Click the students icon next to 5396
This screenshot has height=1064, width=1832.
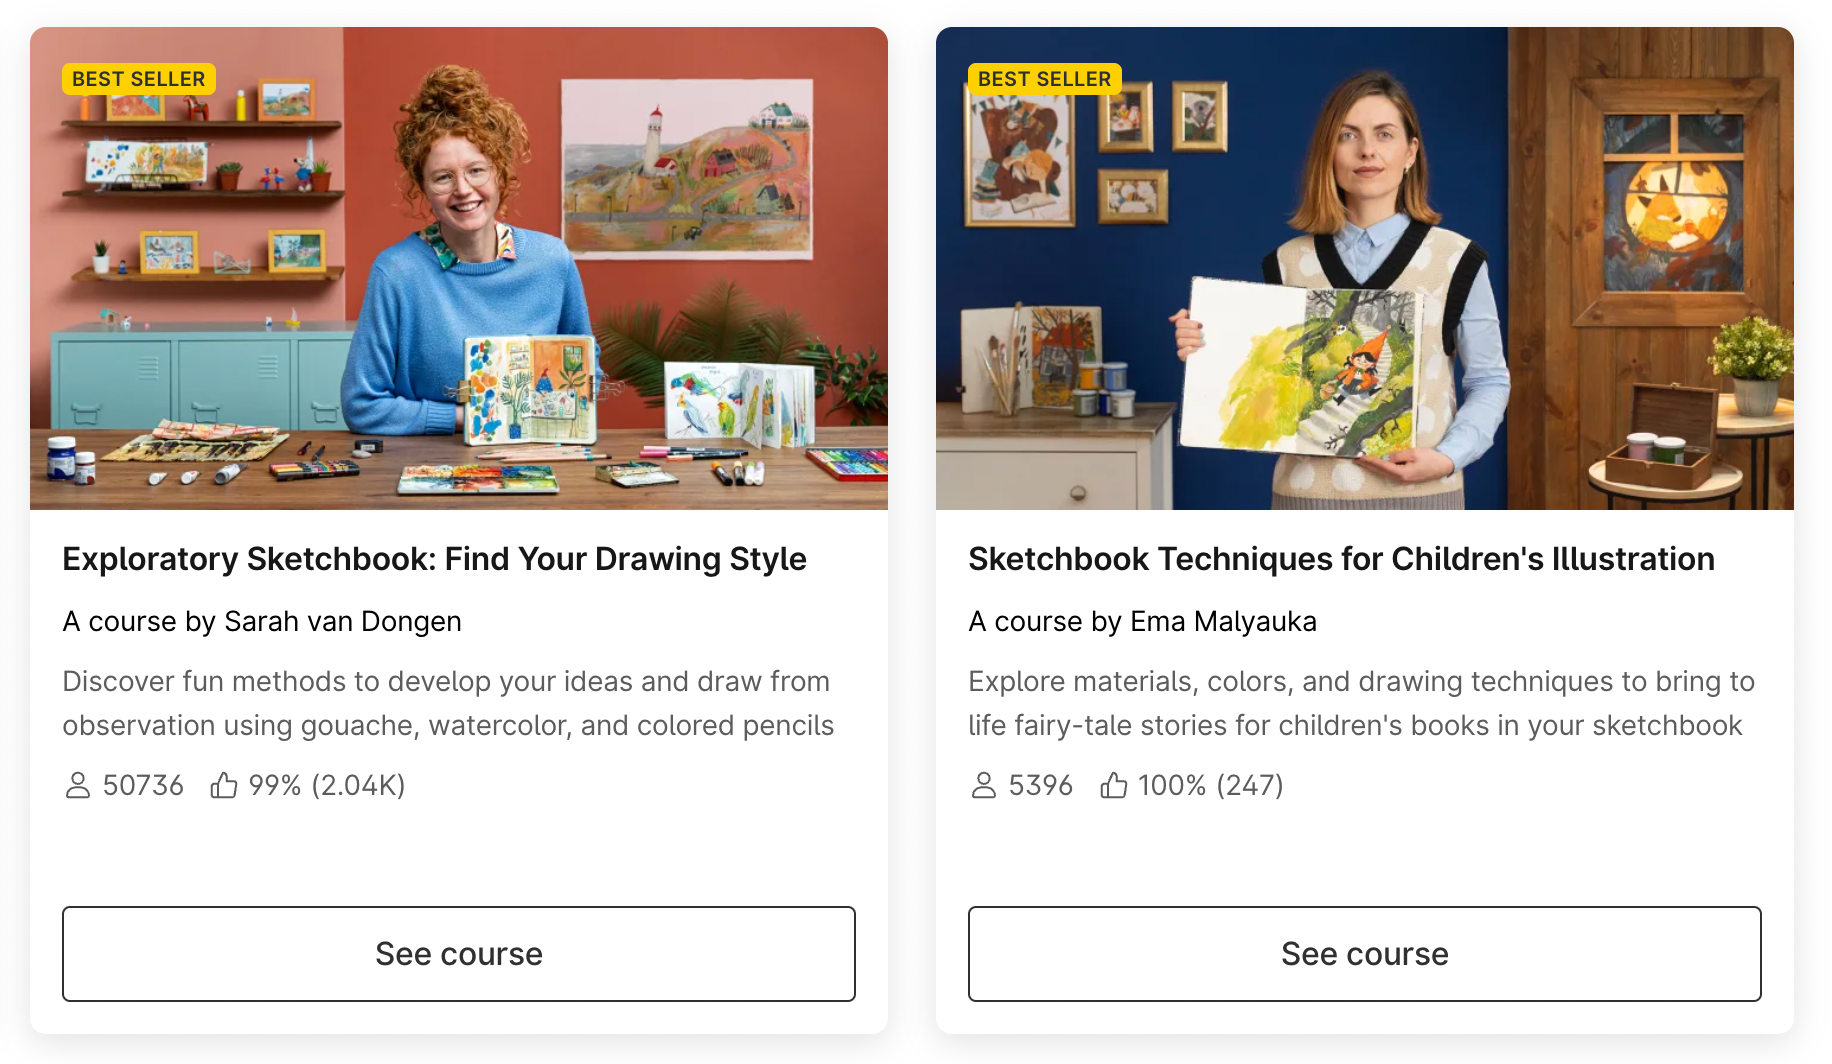983,785
